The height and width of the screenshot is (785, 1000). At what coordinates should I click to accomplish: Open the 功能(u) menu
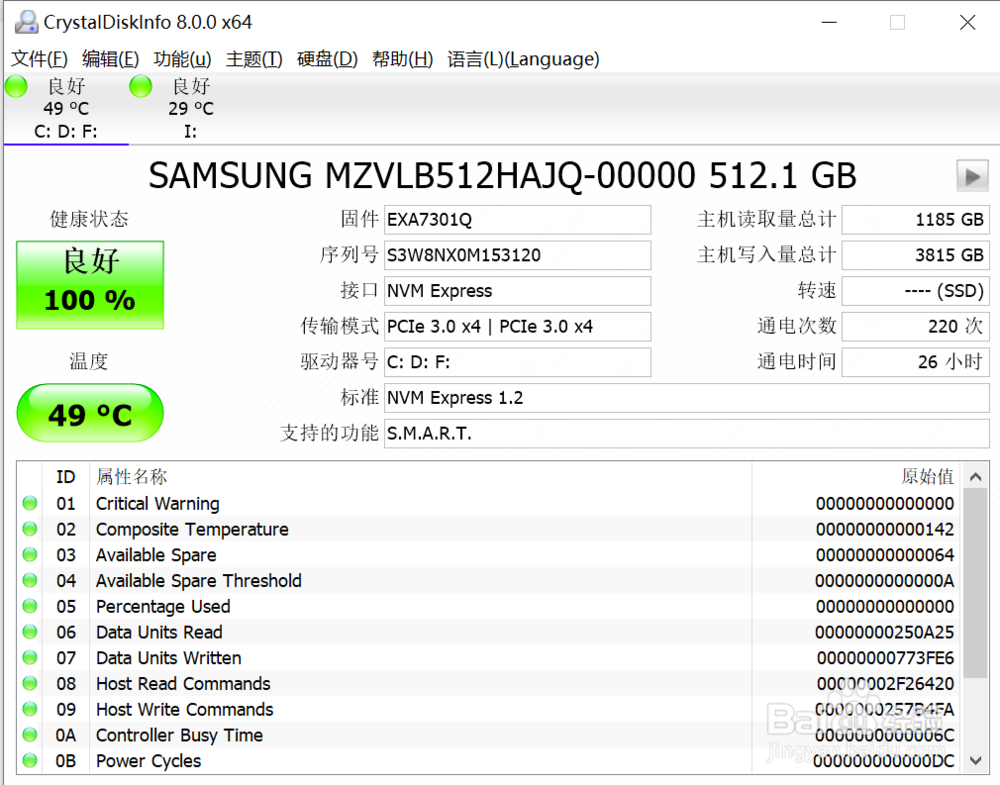pos(182,59)
